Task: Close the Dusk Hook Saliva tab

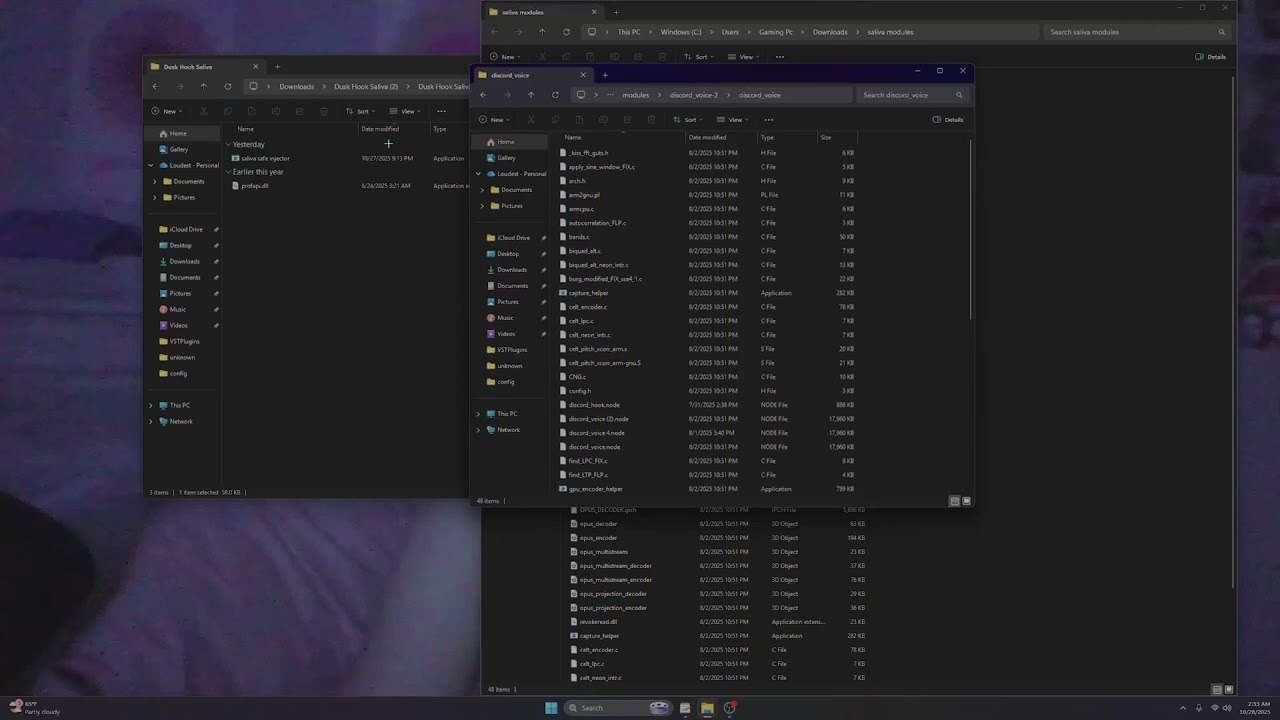Action: [x=255, y=67]
